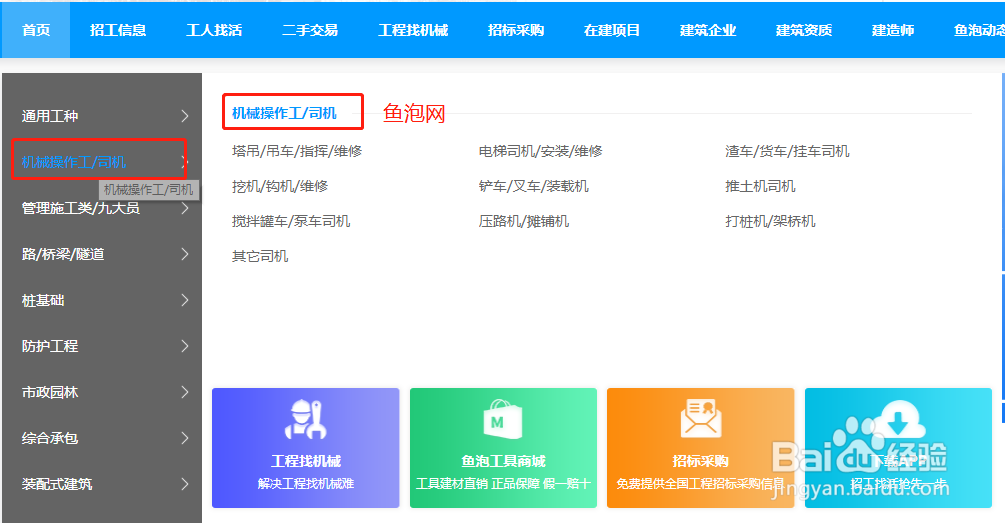Open the 建筑资质 navigation tab

[804, 30]
